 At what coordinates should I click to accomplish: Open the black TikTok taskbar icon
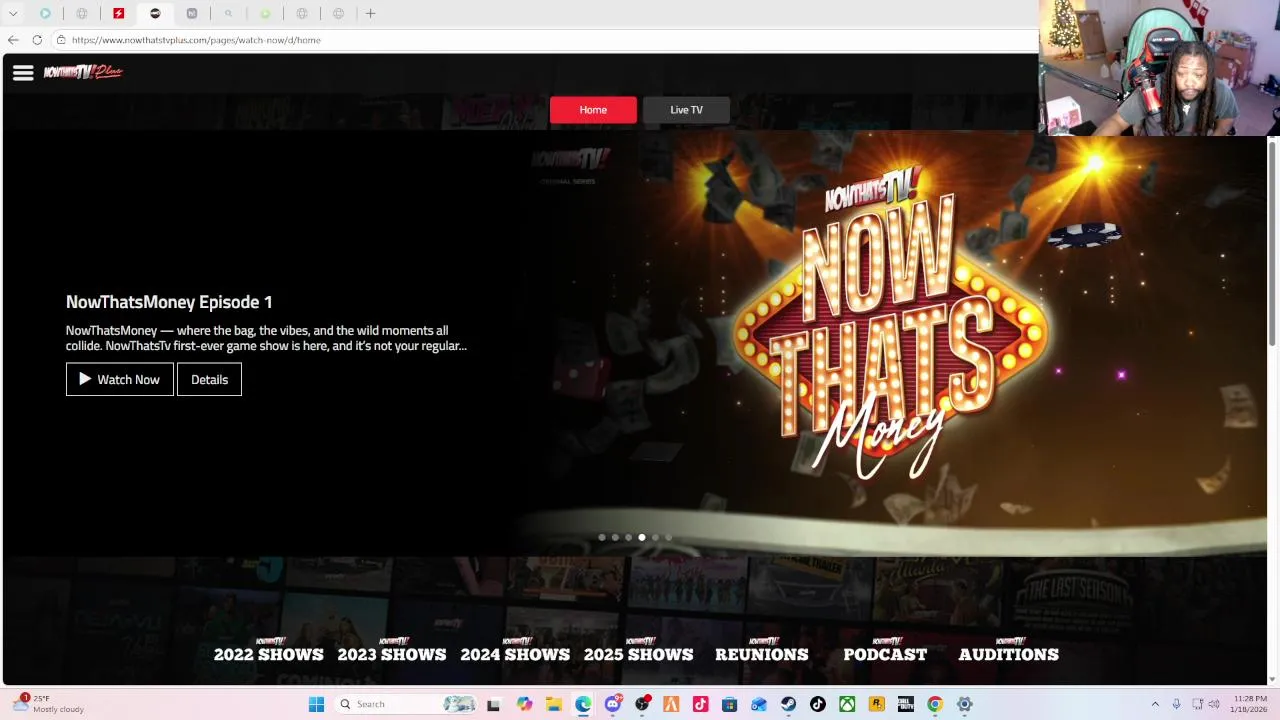817,704
